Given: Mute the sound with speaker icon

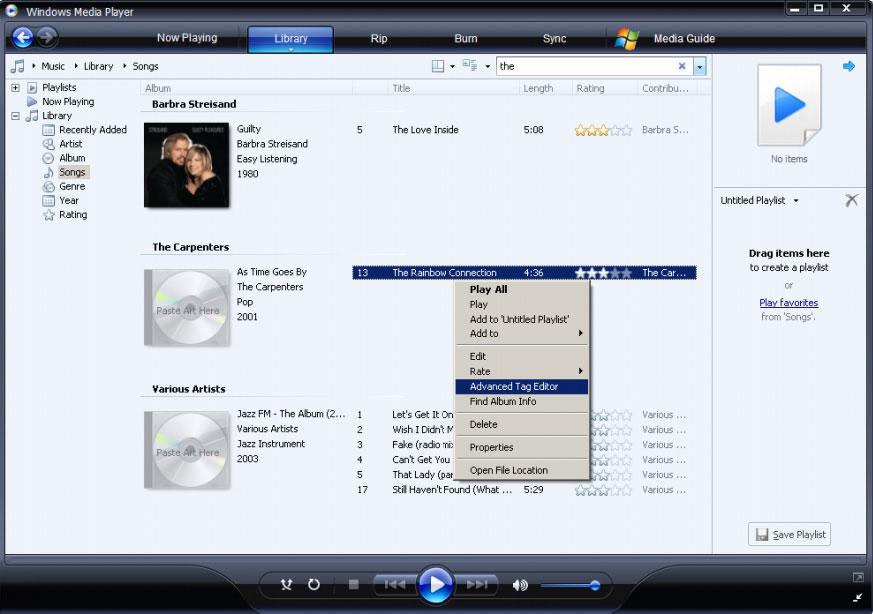Looking at the screenshot, I should pos(520,585).
